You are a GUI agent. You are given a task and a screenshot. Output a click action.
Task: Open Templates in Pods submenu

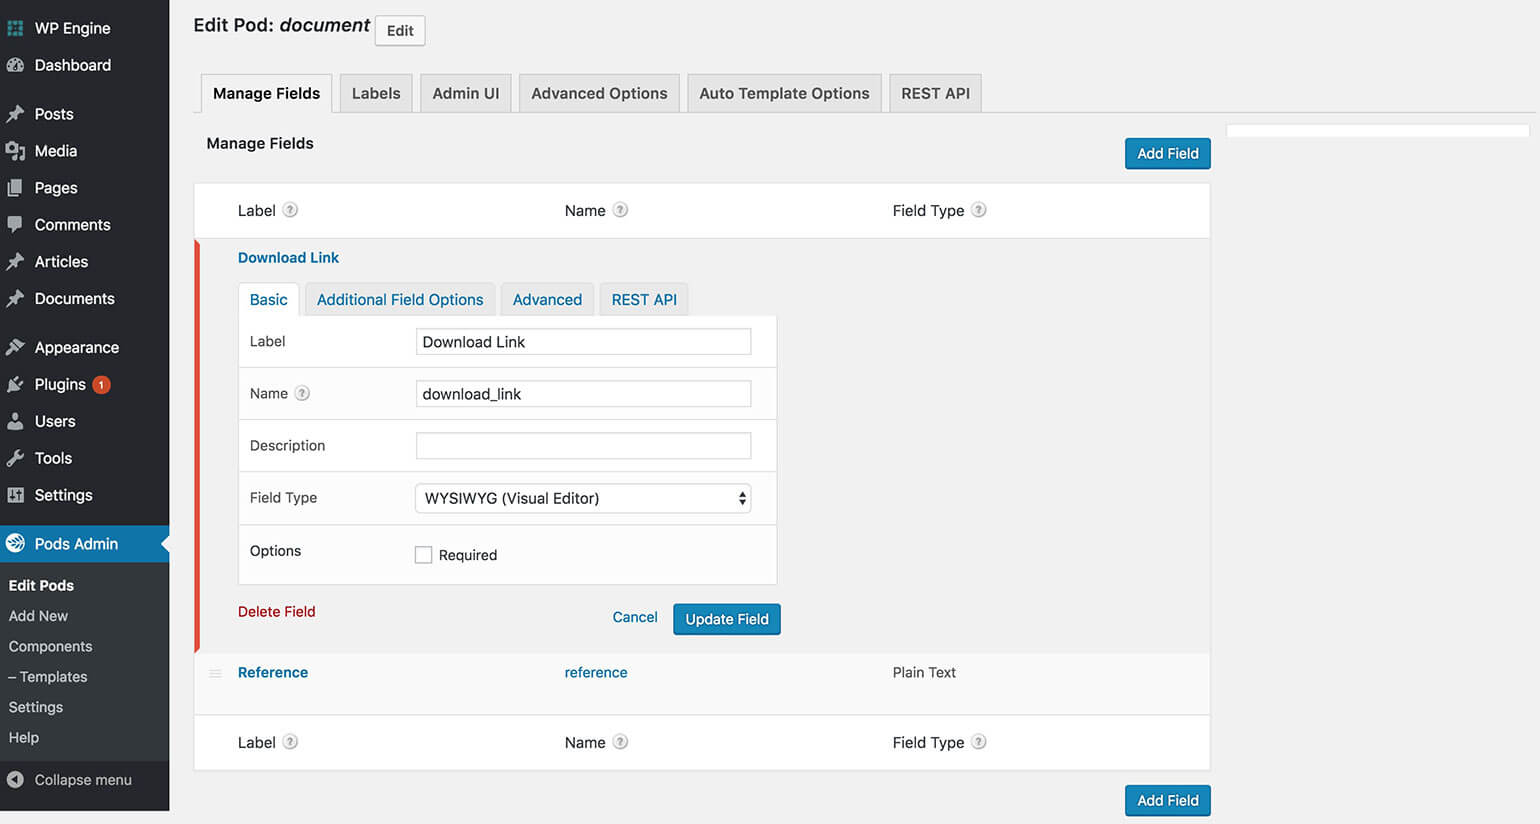point(48,677)
